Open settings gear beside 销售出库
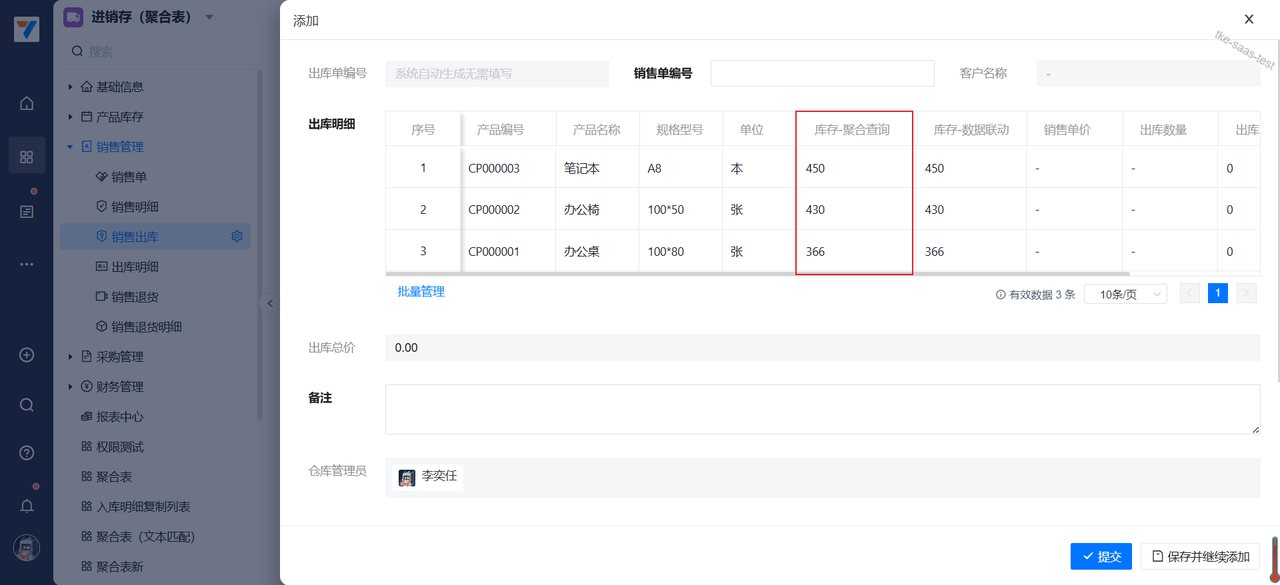The height and width of the screenshot is (585, 1280). pos(237,237)
